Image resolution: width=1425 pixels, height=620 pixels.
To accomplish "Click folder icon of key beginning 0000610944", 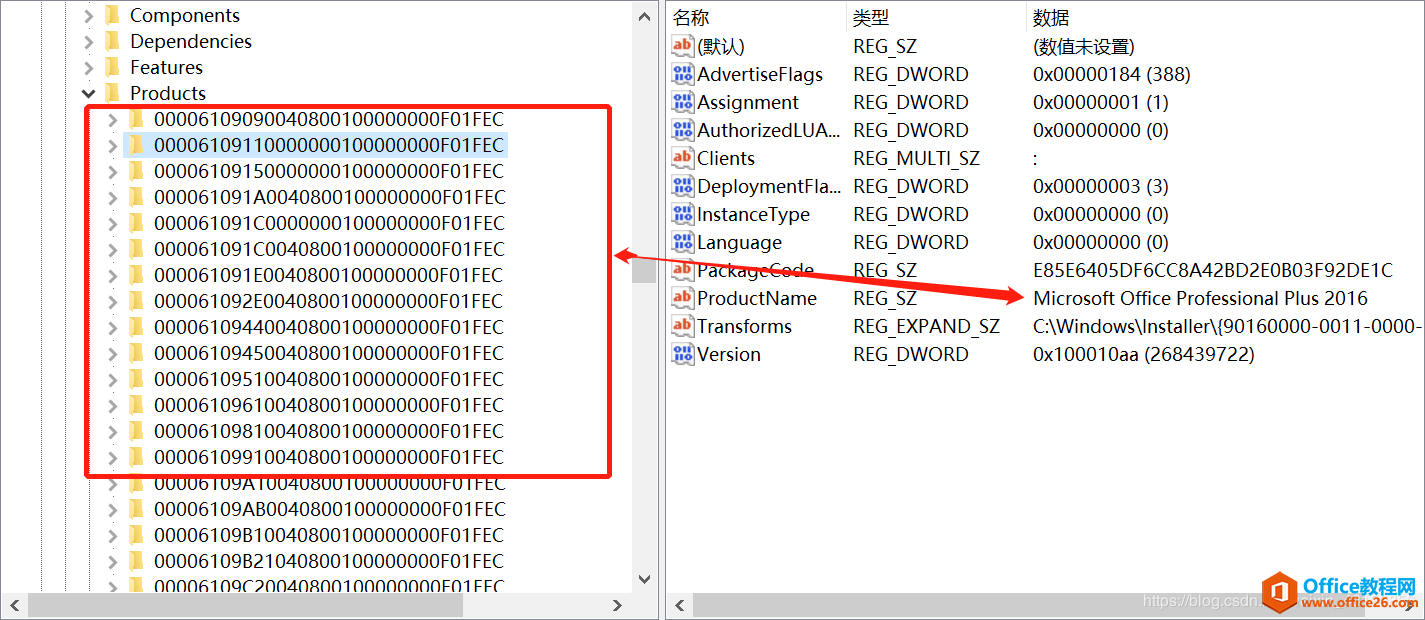I will [x=137, y=327].
